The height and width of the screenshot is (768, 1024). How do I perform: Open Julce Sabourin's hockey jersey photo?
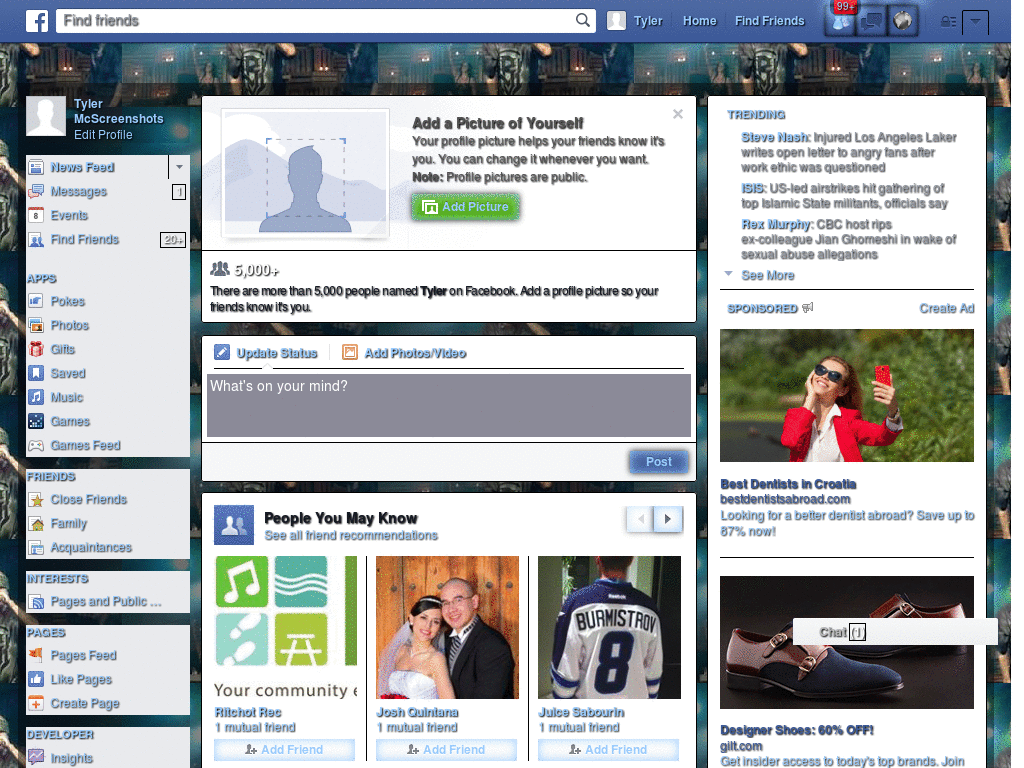[x=609, y=628]
